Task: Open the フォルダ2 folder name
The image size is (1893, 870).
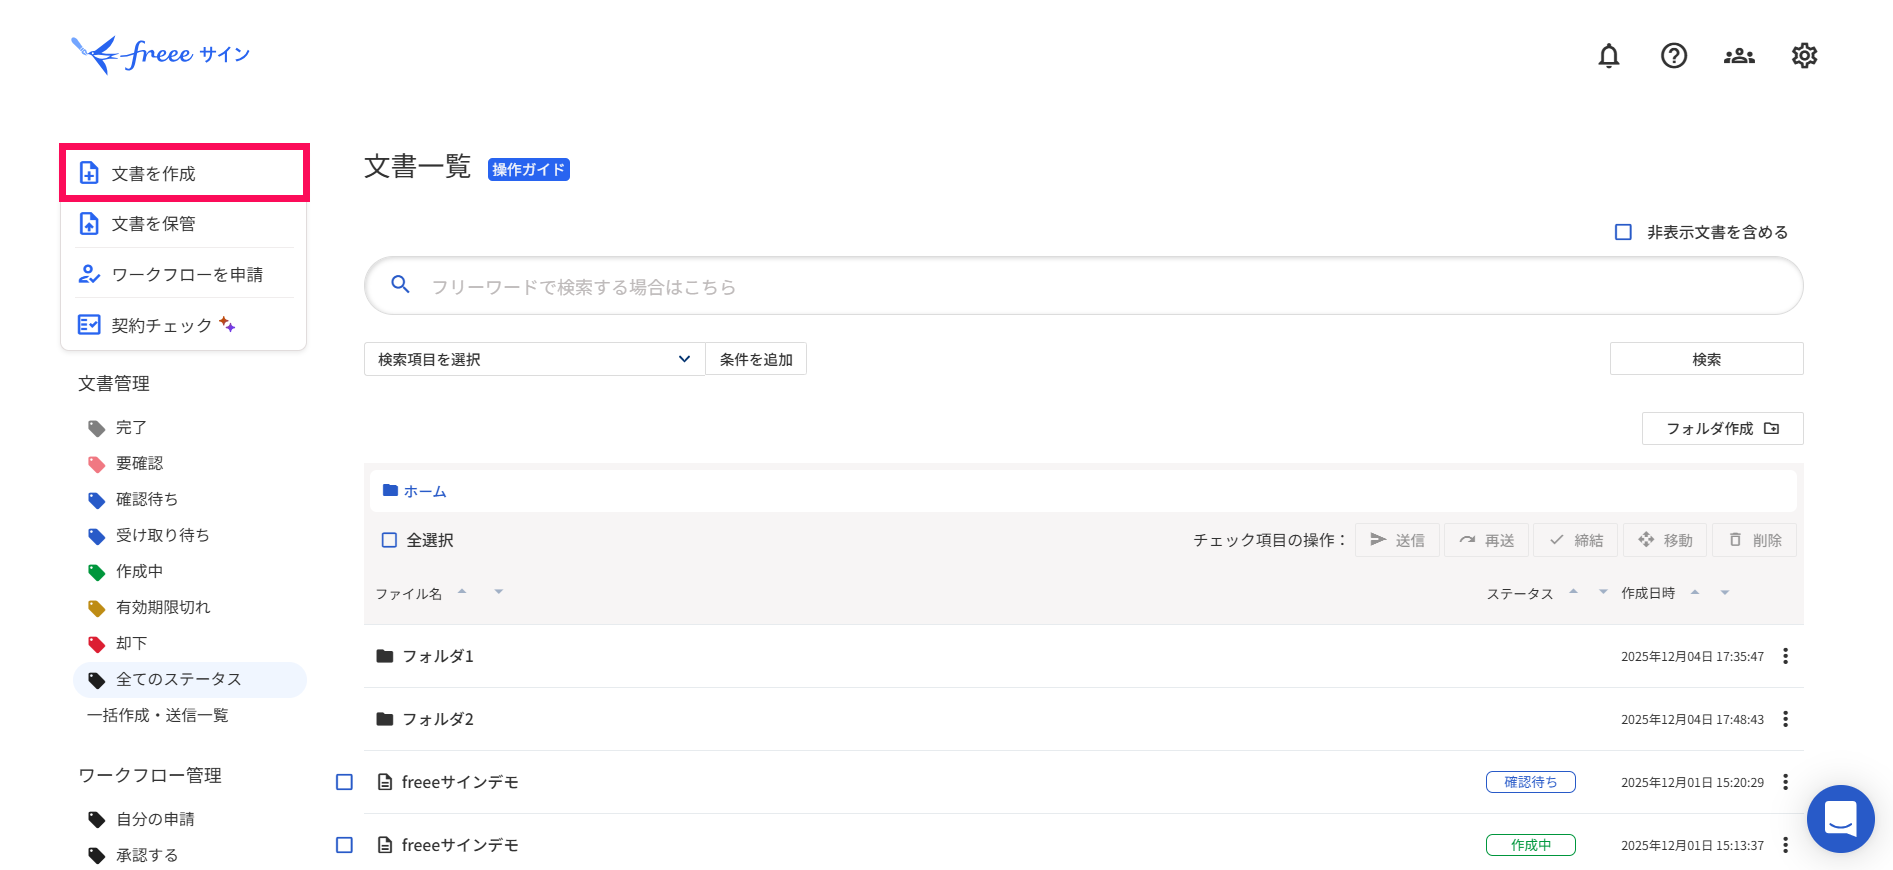Action: (x=438, y=719)
